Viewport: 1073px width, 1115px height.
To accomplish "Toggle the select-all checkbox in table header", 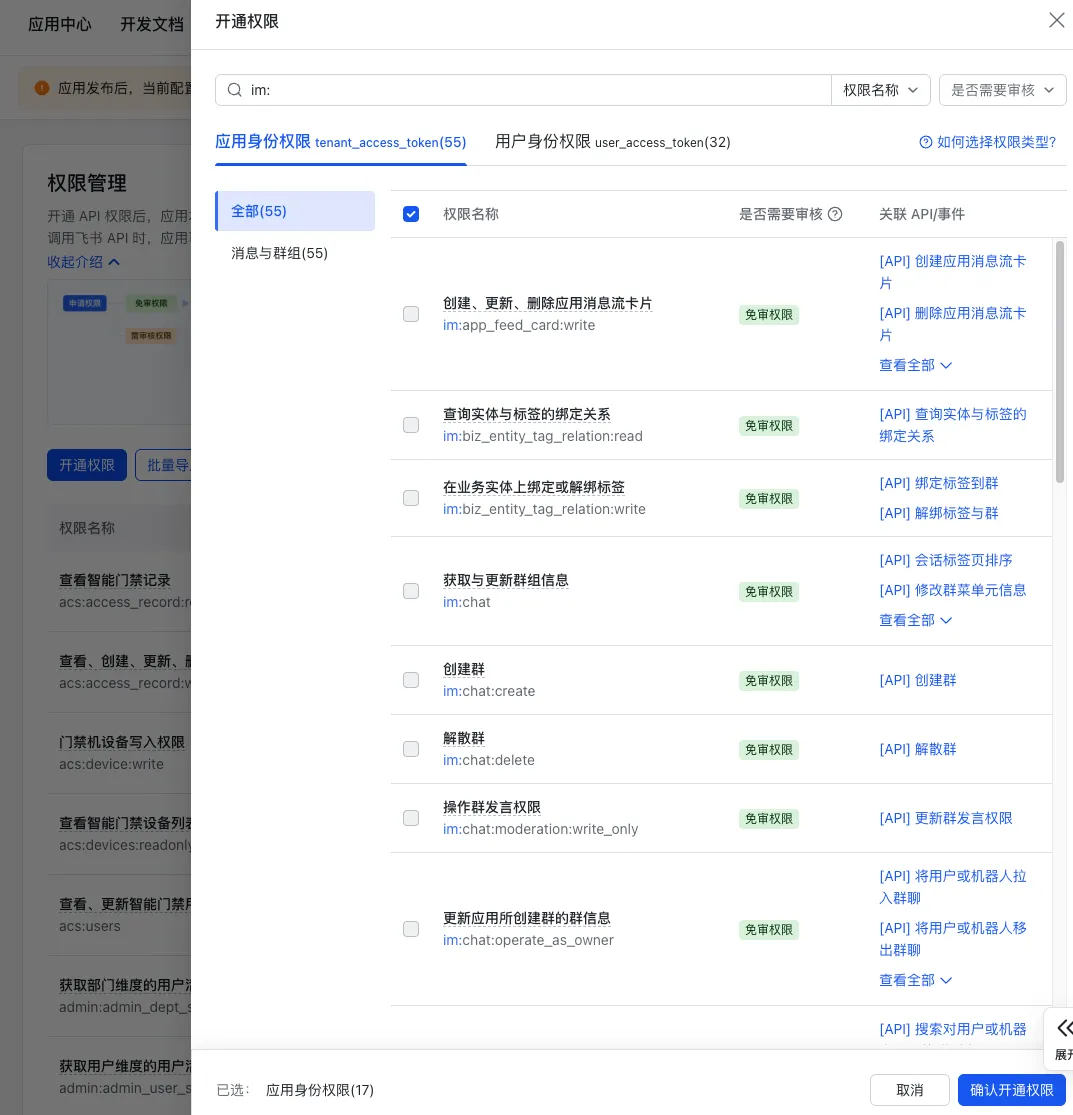I will pos(411,214).
